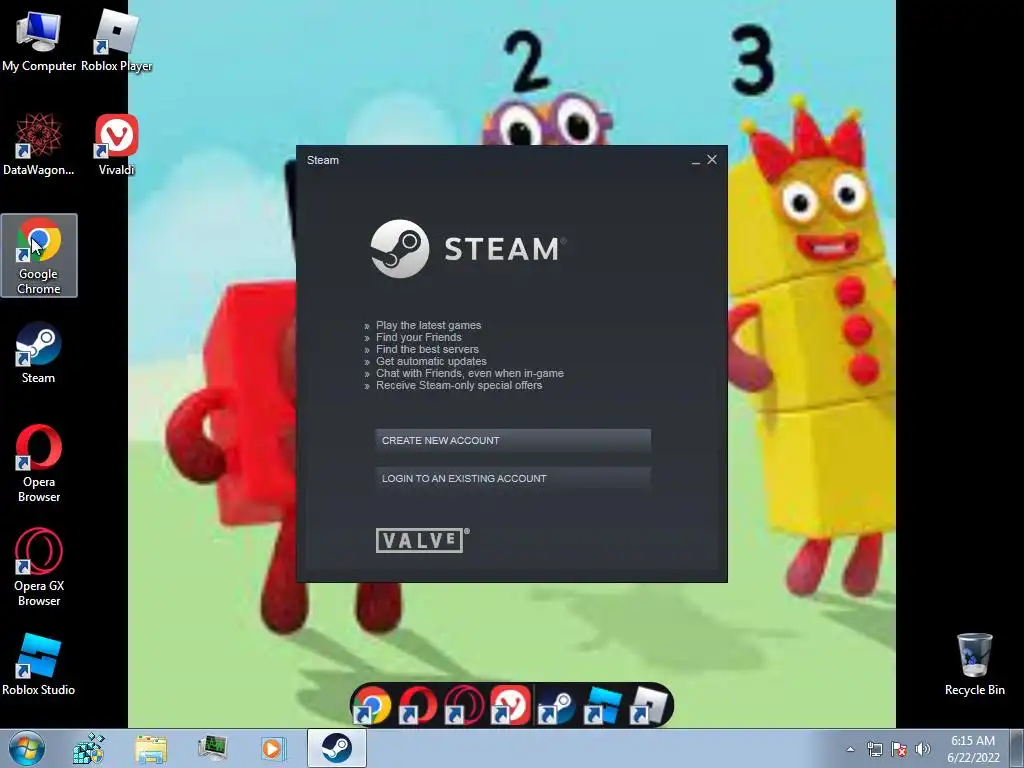
Task: Click the 'Find the best servers' line
Action: [427, 349]
